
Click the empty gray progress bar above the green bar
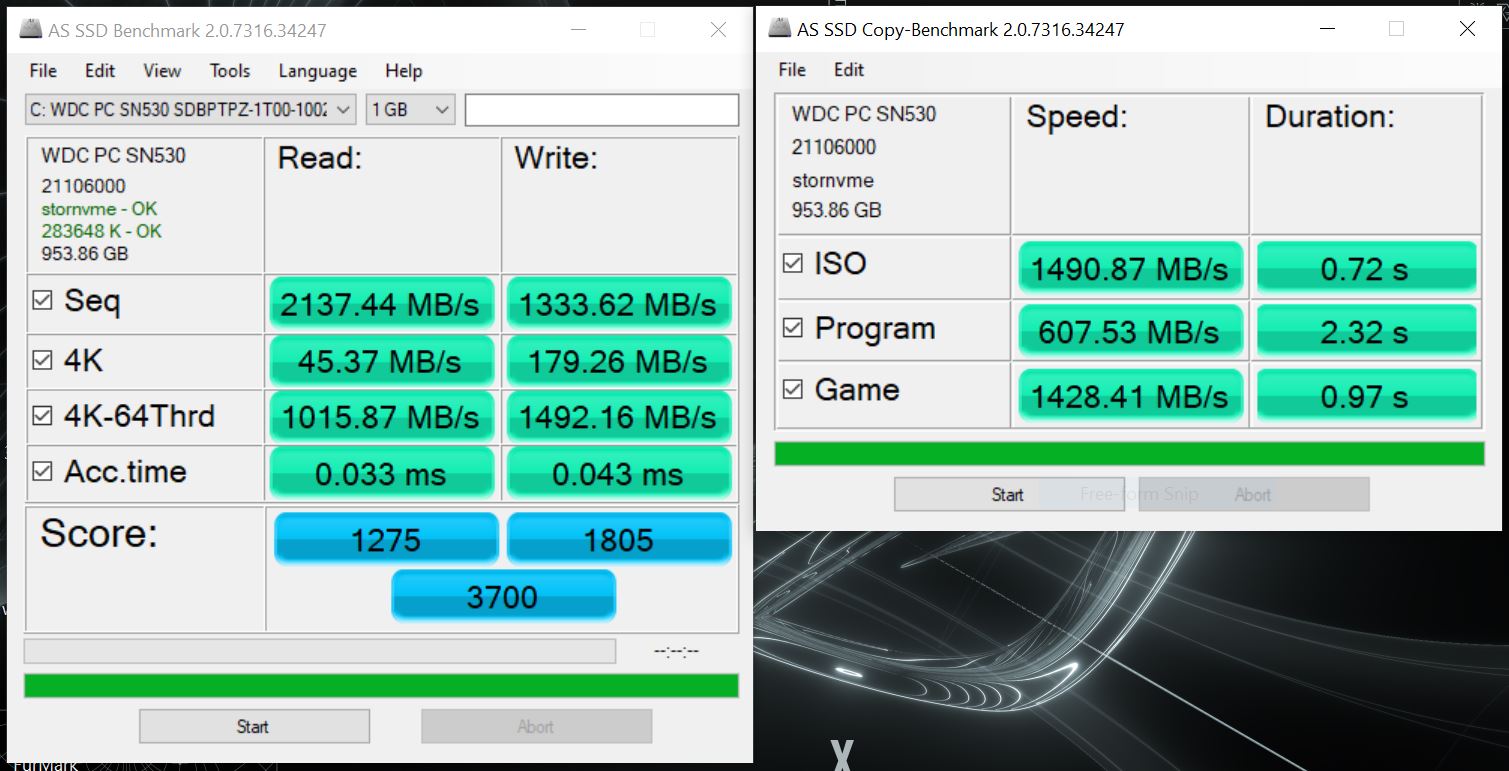coord(320,651)
